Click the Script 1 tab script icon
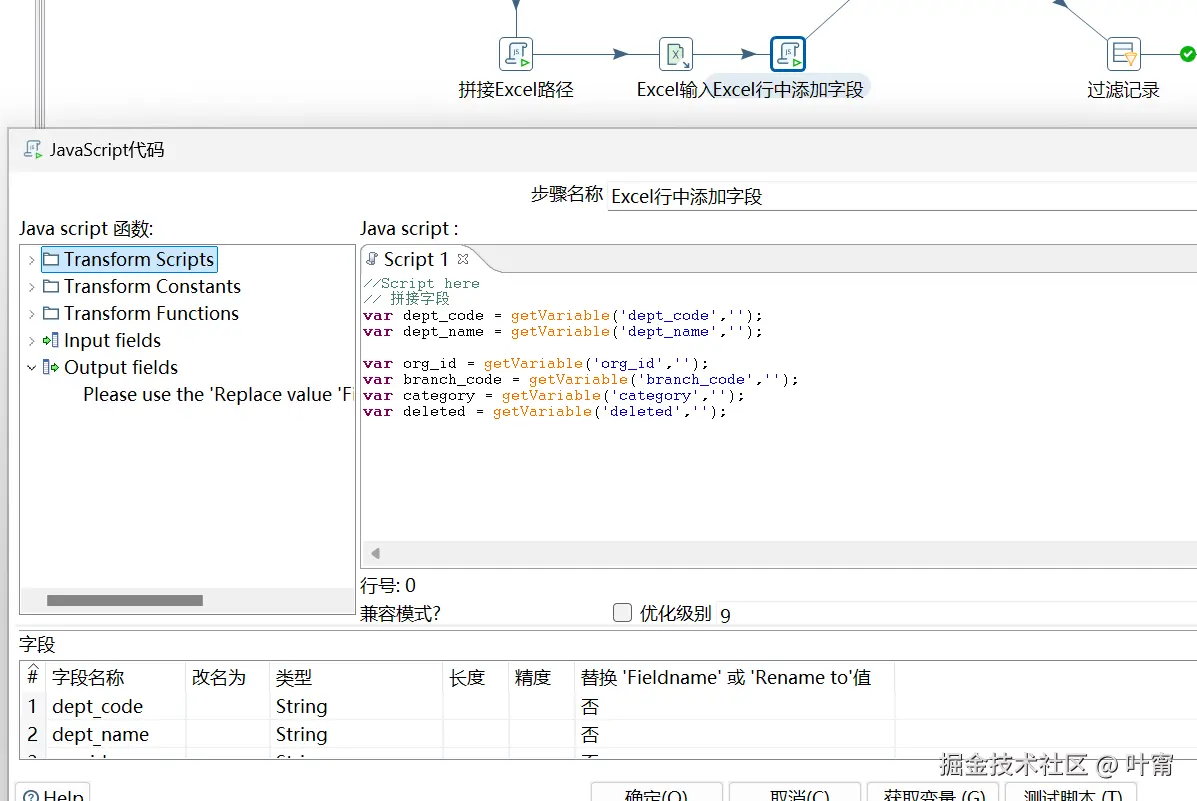 pyautogui.click(x=372, y=259)
